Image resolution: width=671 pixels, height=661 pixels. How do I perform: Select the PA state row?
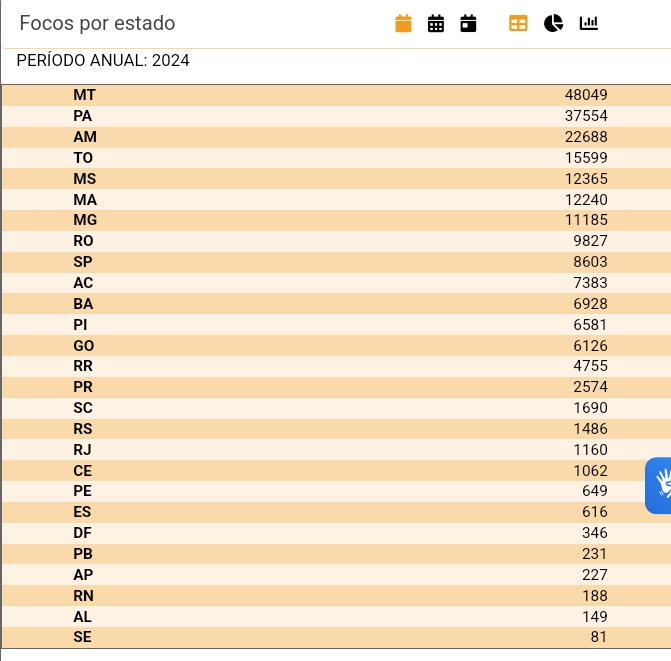(x=336, y=116)
